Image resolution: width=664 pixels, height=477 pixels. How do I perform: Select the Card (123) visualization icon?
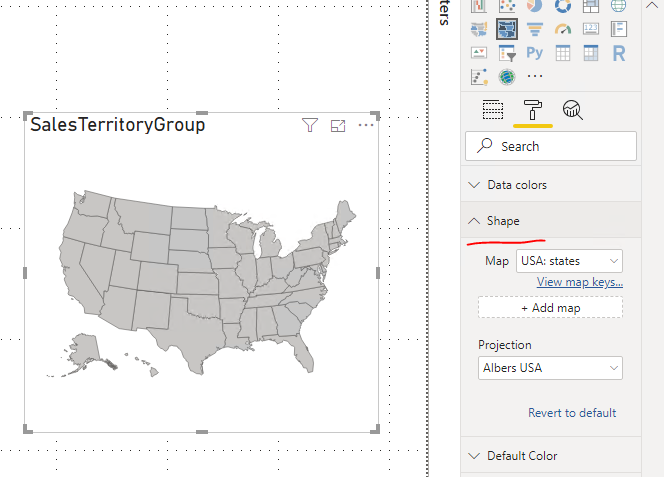591,29
